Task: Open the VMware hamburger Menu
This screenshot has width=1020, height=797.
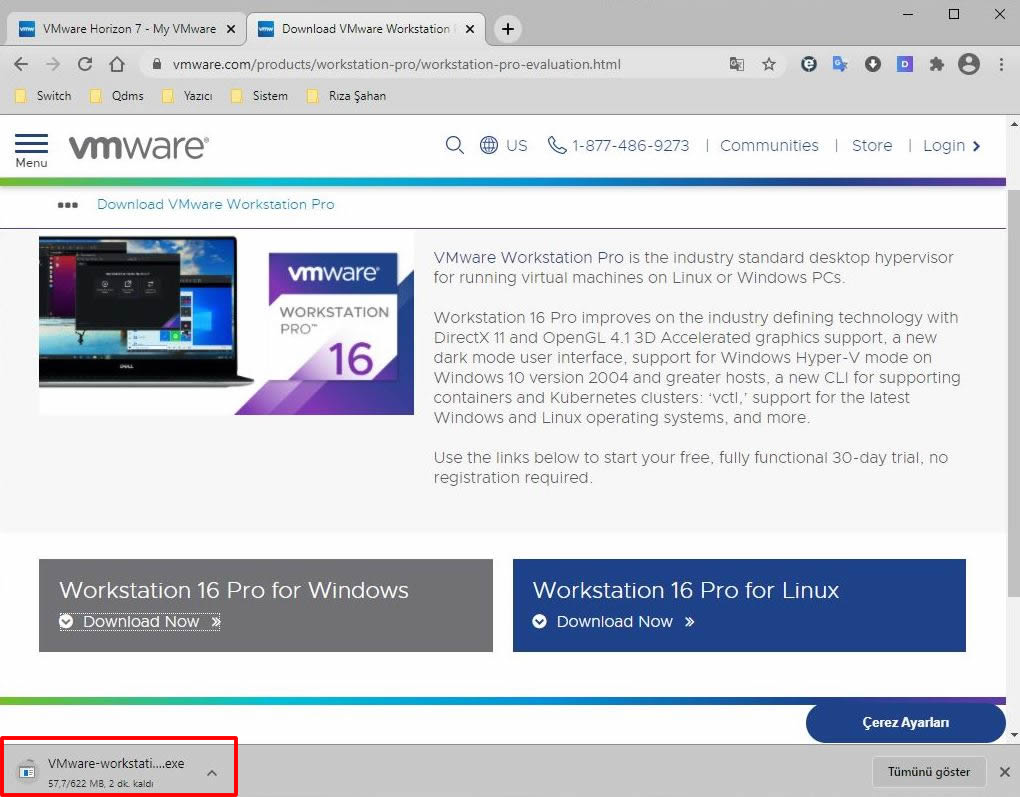Action: point(31,150)
